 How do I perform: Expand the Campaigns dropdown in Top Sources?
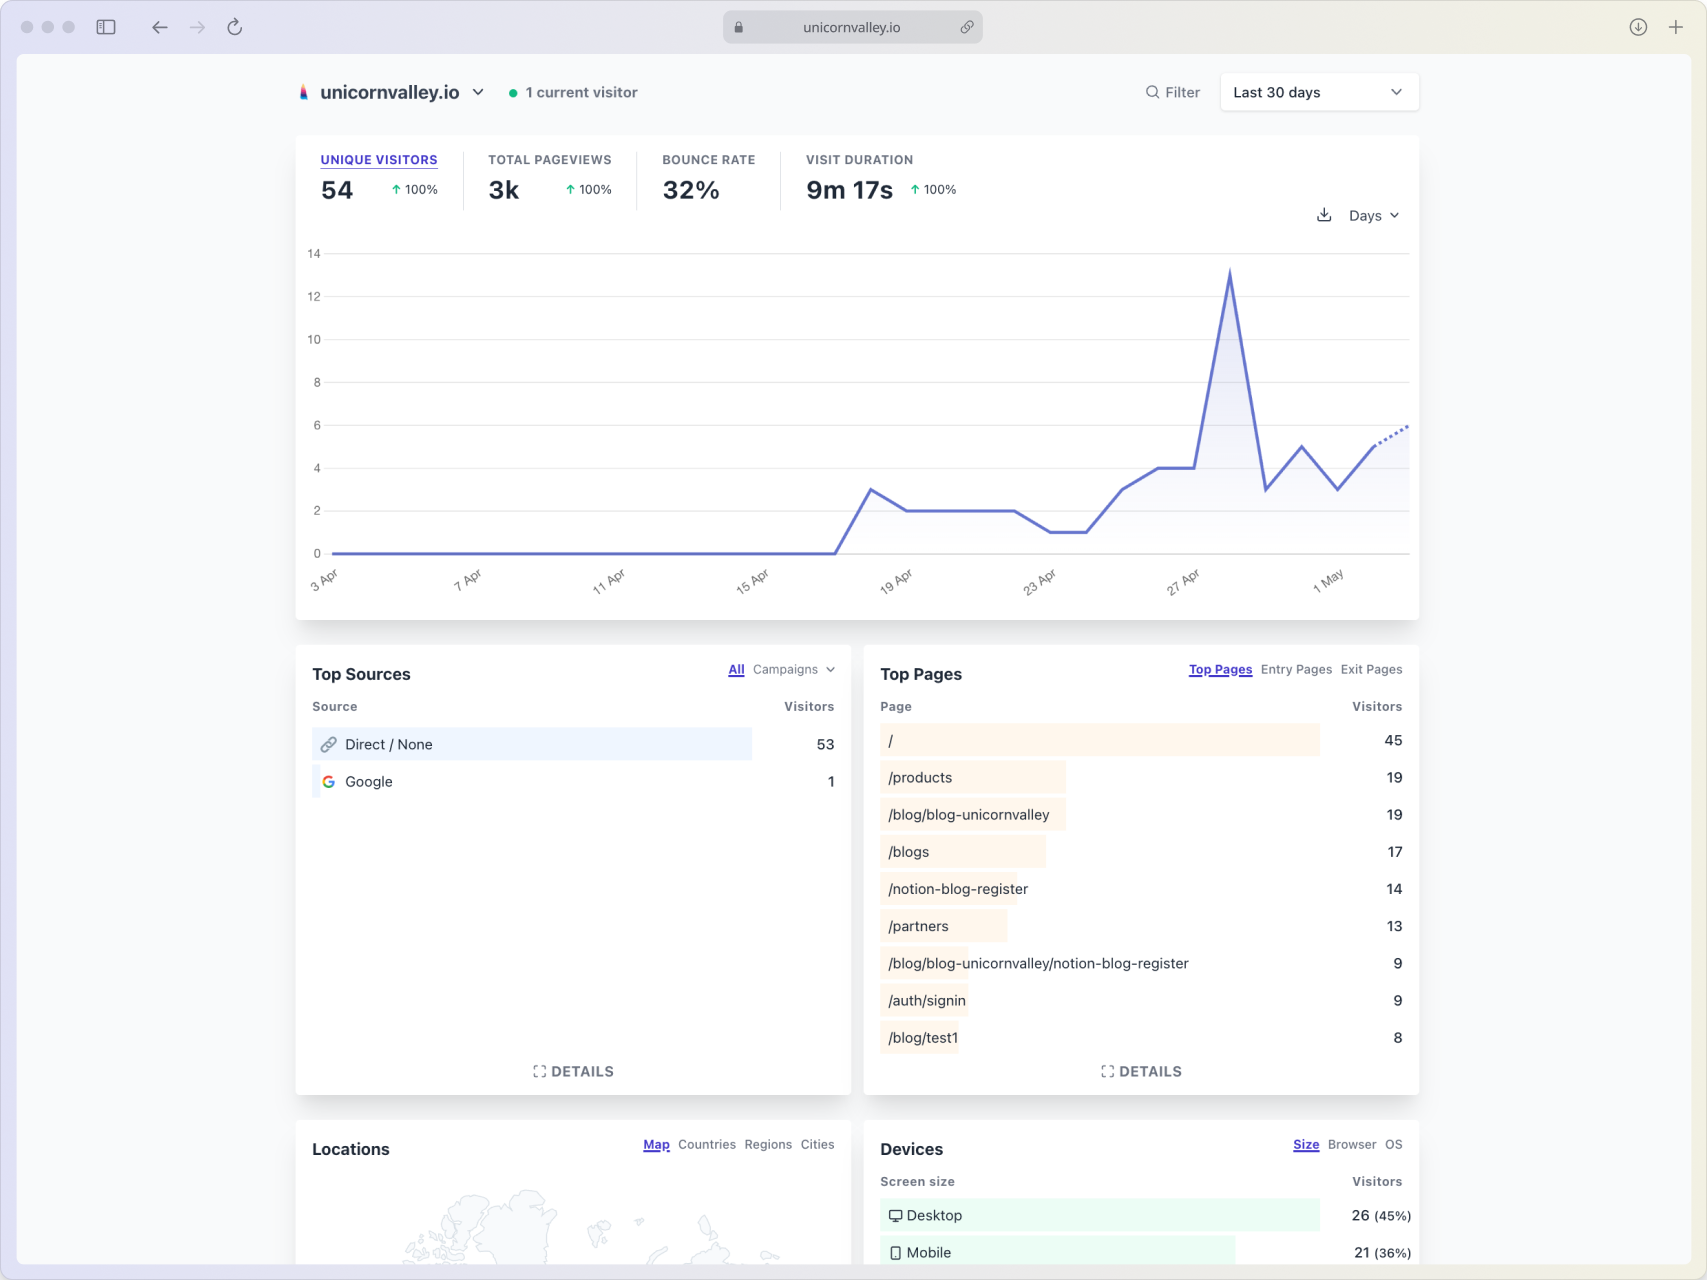[x=794, y=670]
